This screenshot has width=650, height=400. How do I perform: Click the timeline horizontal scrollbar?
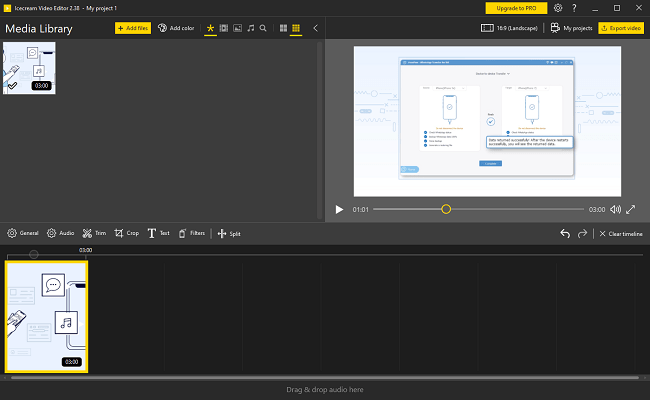(x=325, y=378)
